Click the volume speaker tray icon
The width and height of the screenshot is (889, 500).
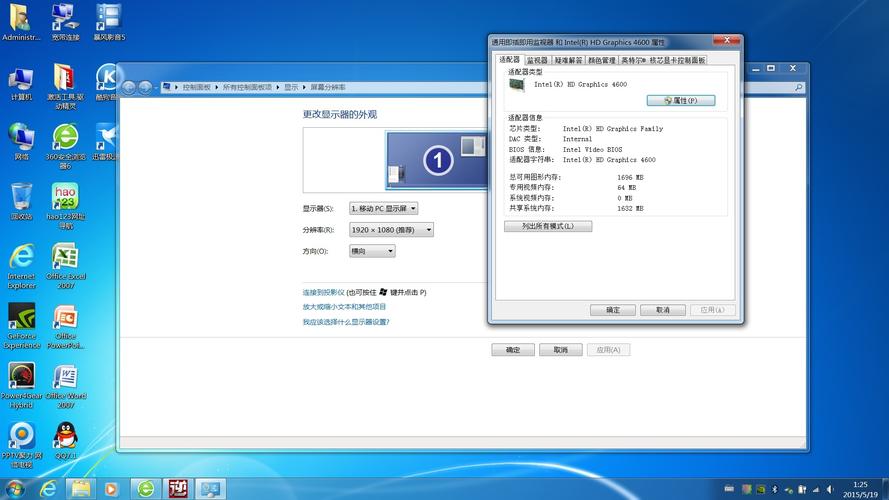point(831,489)
